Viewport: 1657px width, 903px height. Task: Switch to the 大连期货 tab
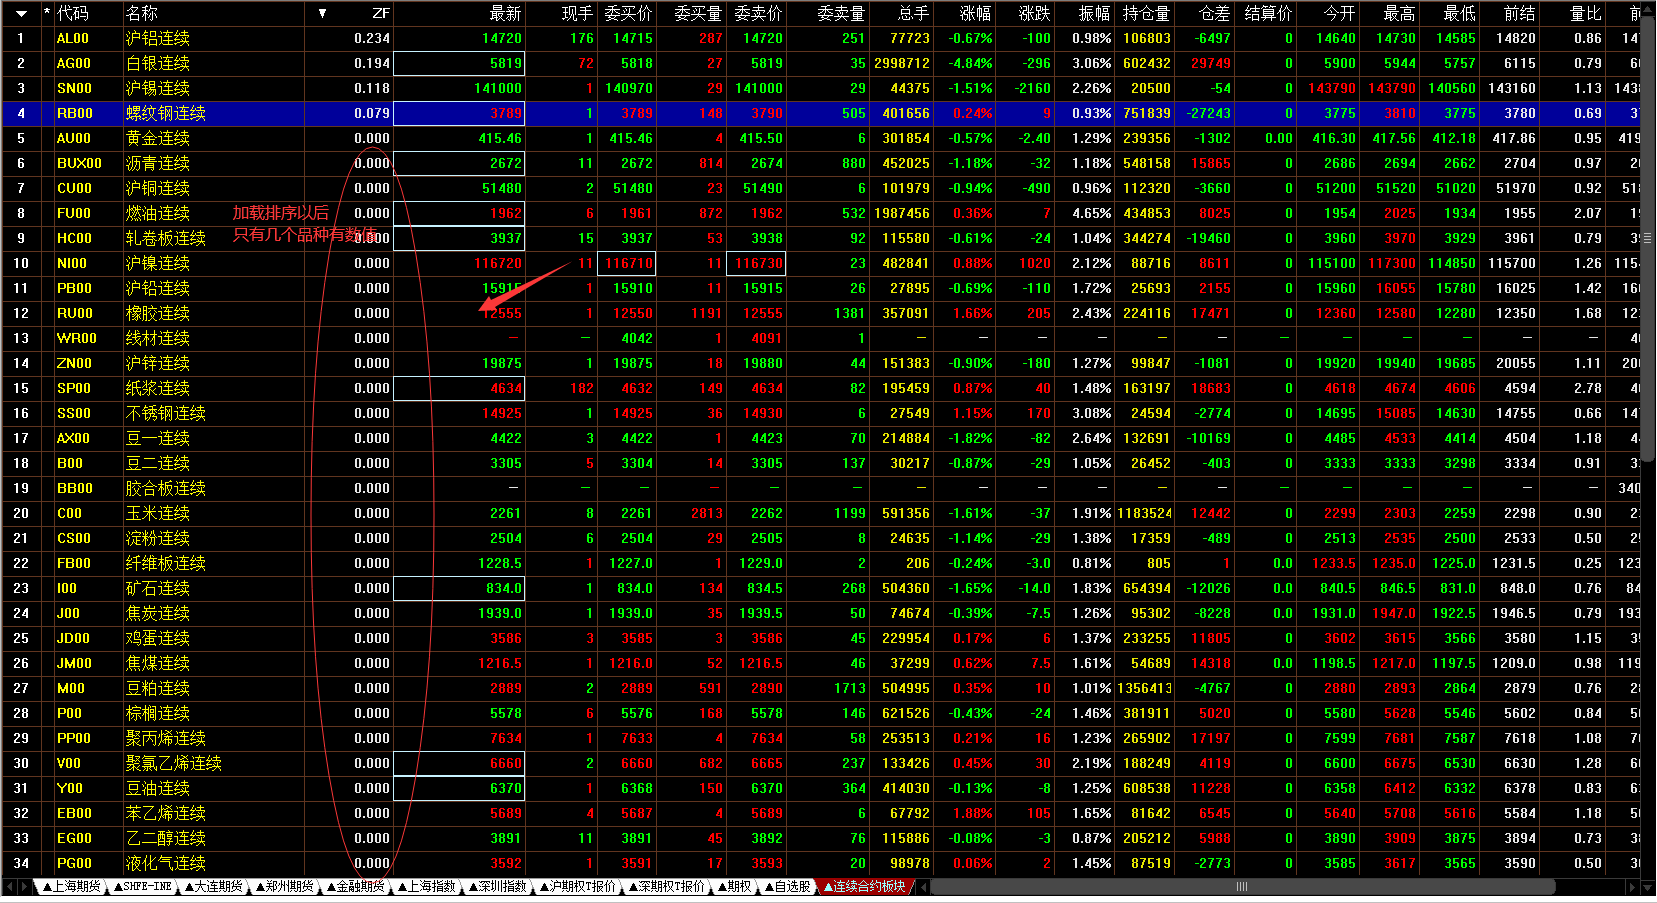(212, 886)
